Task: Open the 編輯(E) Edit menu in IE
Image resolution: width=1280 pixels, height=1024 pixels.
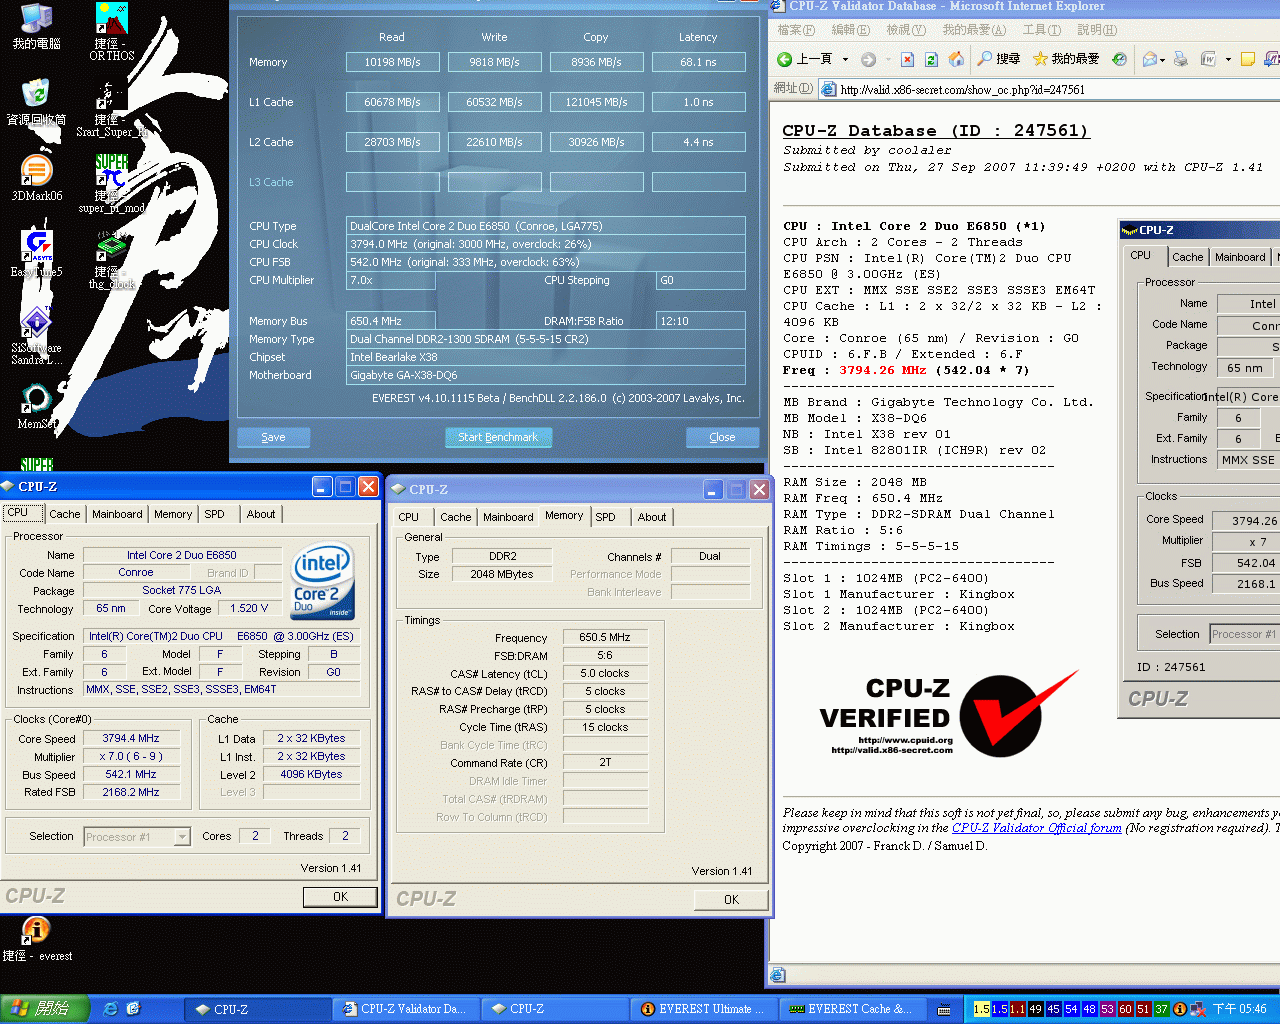Action: pos(851,30)
